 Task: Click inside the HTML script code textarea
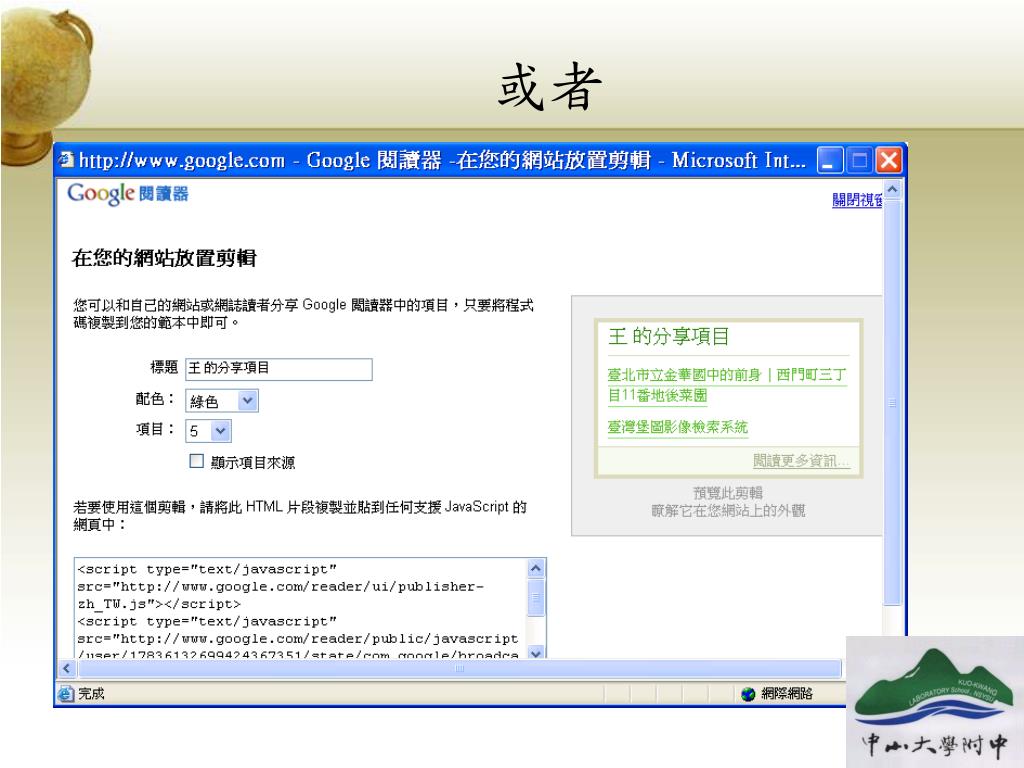pyautogui.click(x=301, y=609)
